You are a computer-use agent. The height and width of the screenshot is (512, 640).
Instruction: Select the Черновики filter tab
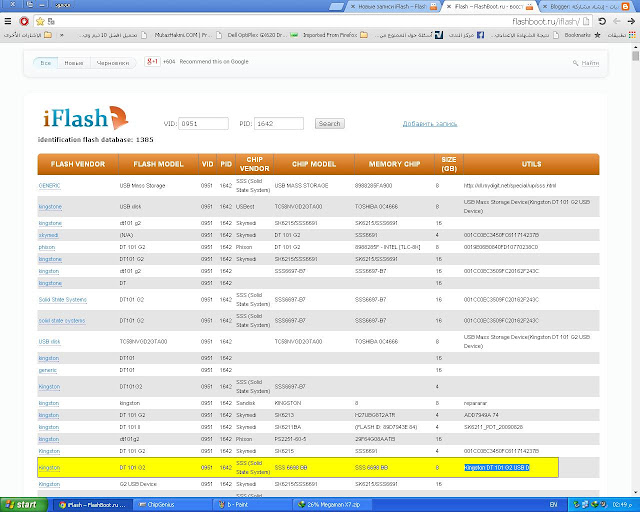pyautogui.click(x=113, y=63)
